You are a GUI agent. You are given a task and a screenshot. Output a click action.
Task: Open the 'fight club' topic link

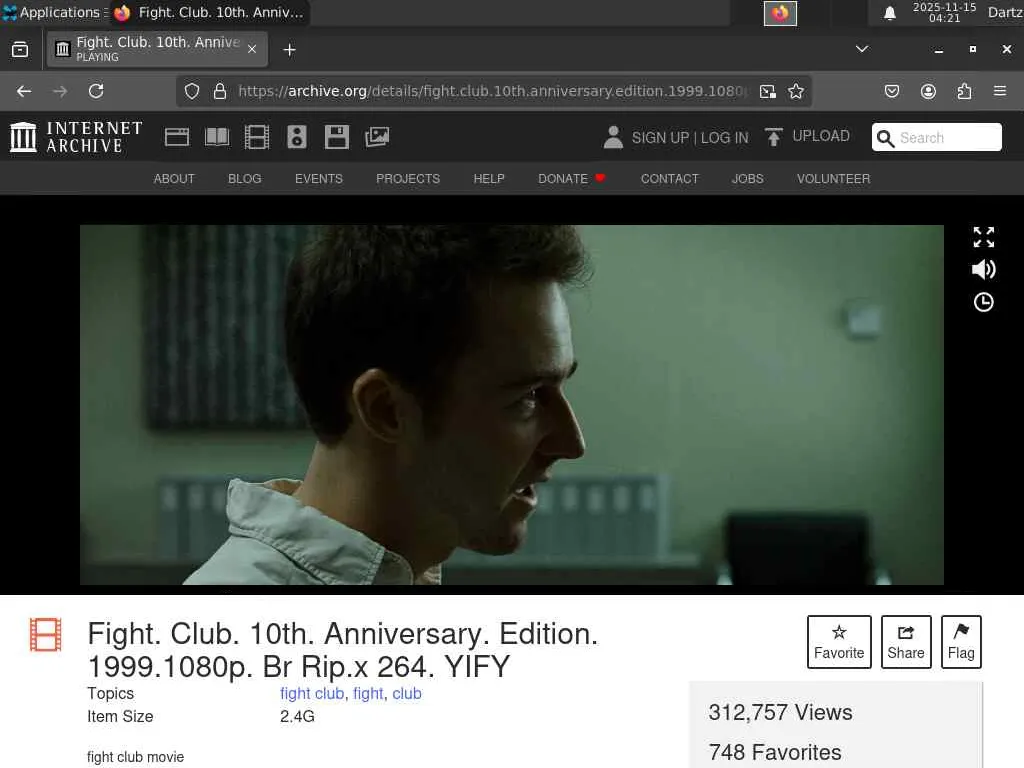312,694
